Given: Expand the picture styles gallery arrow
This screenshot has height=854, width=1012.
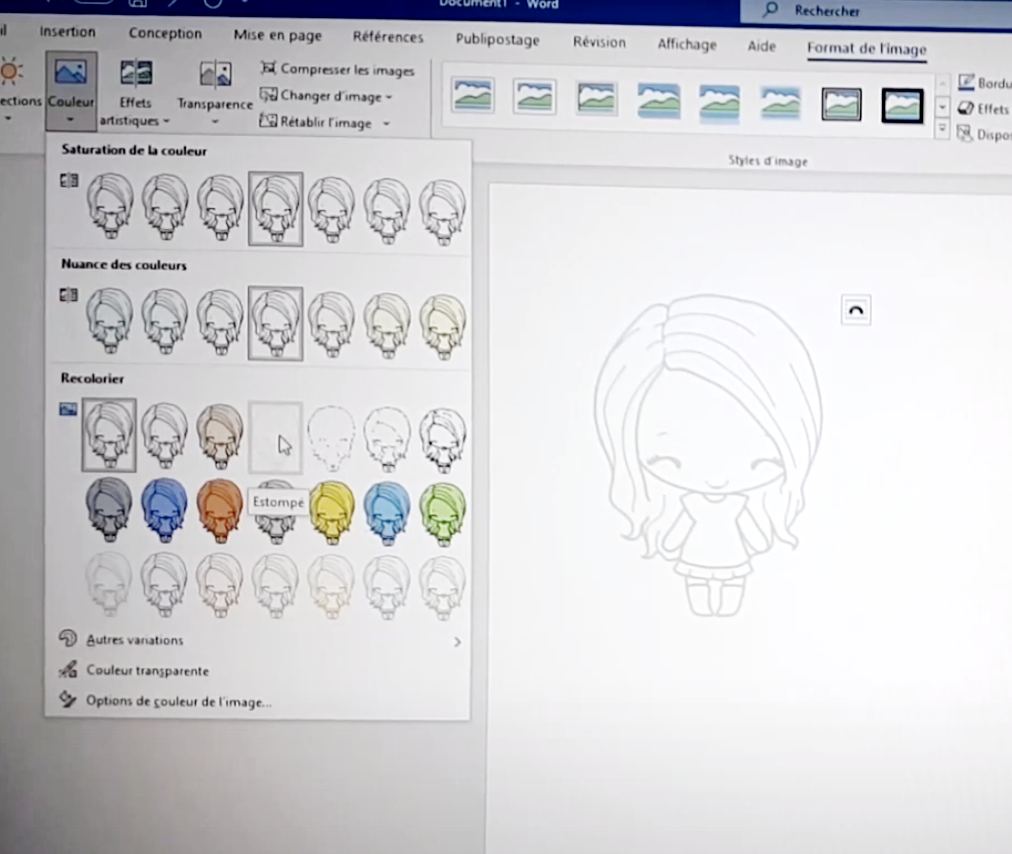Looking at the screenshot, I should click(942, 130).
